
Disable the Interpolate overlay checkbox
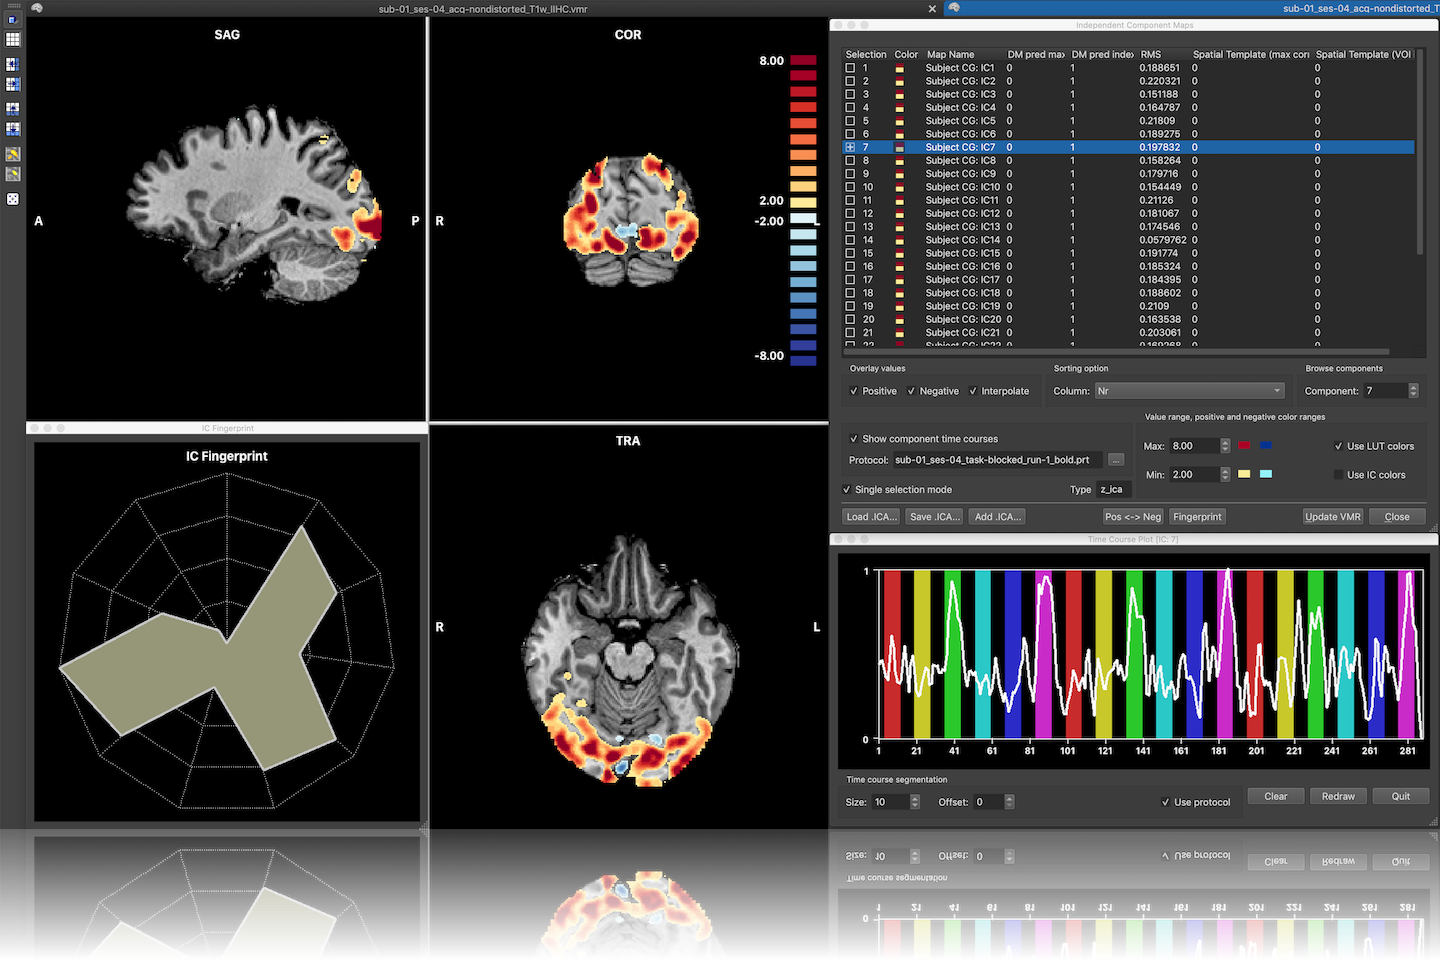973,391
